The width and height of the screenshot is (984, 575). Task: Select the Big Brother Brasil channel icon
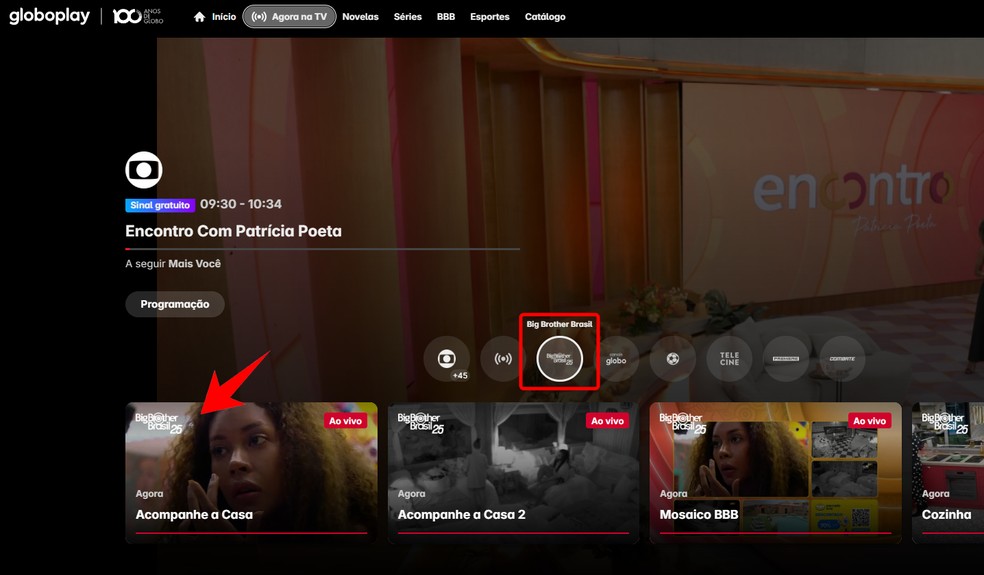click(559, 359)
